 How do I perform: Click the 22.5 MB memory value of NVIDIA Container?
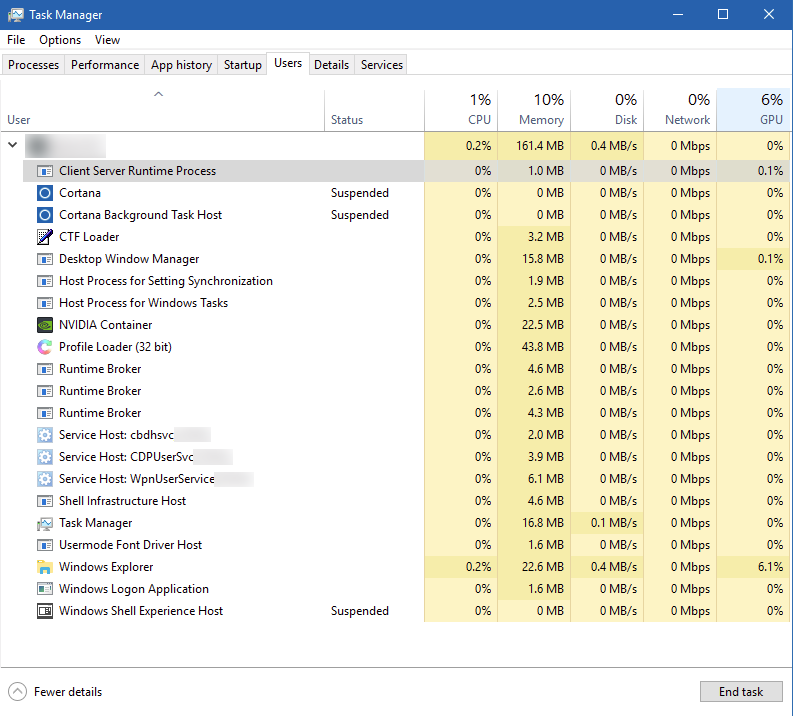coord(543,325)
